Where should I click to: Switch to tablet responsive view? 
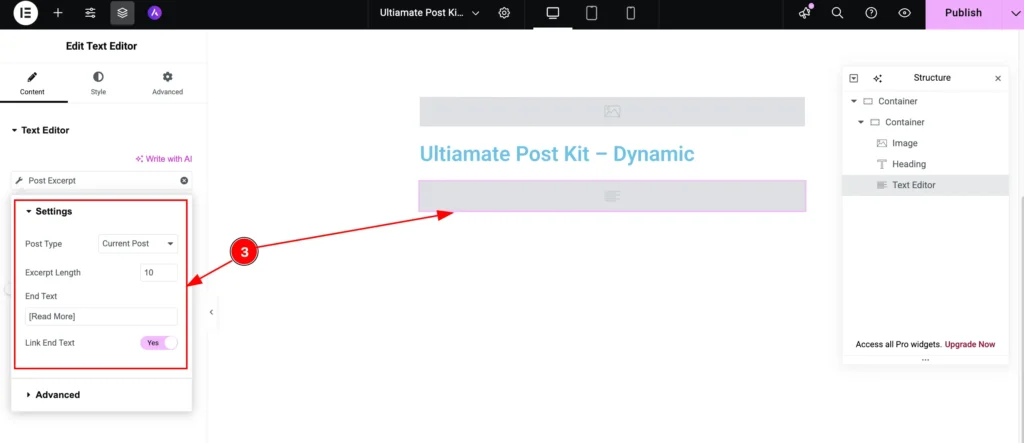point(592,13)
